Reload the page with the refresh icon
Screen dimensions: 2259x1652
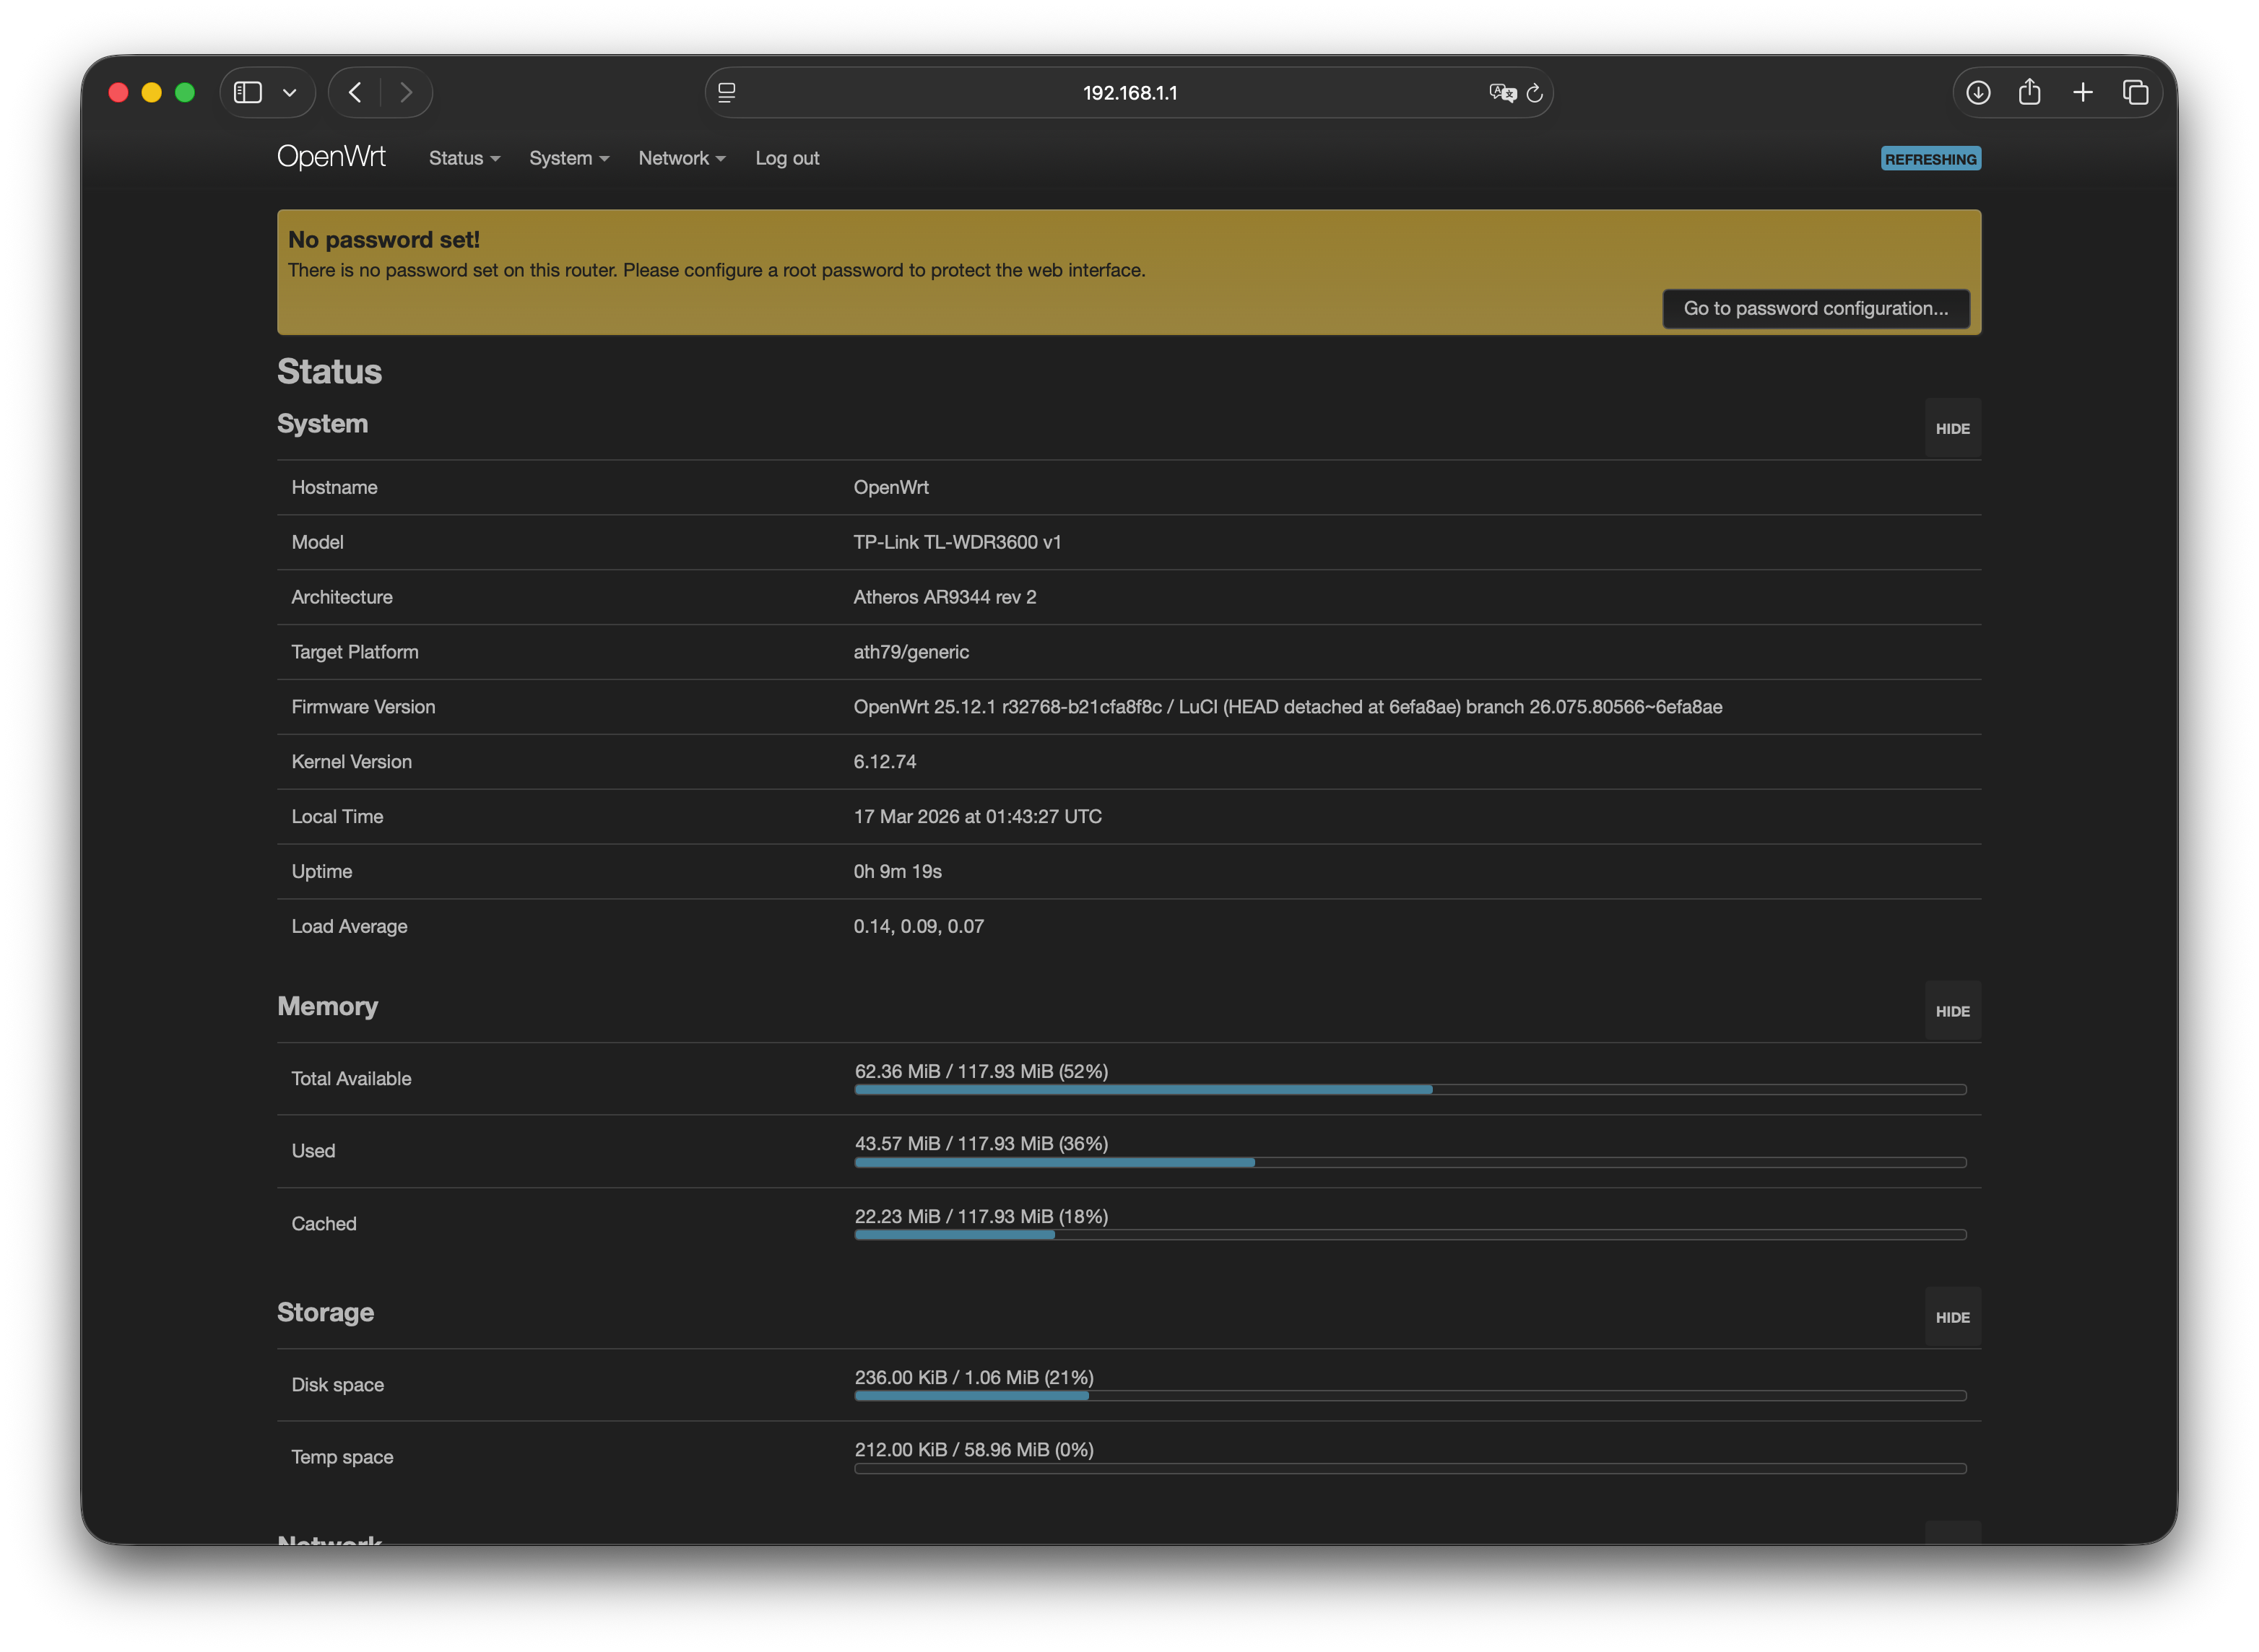pos(1535,93)
